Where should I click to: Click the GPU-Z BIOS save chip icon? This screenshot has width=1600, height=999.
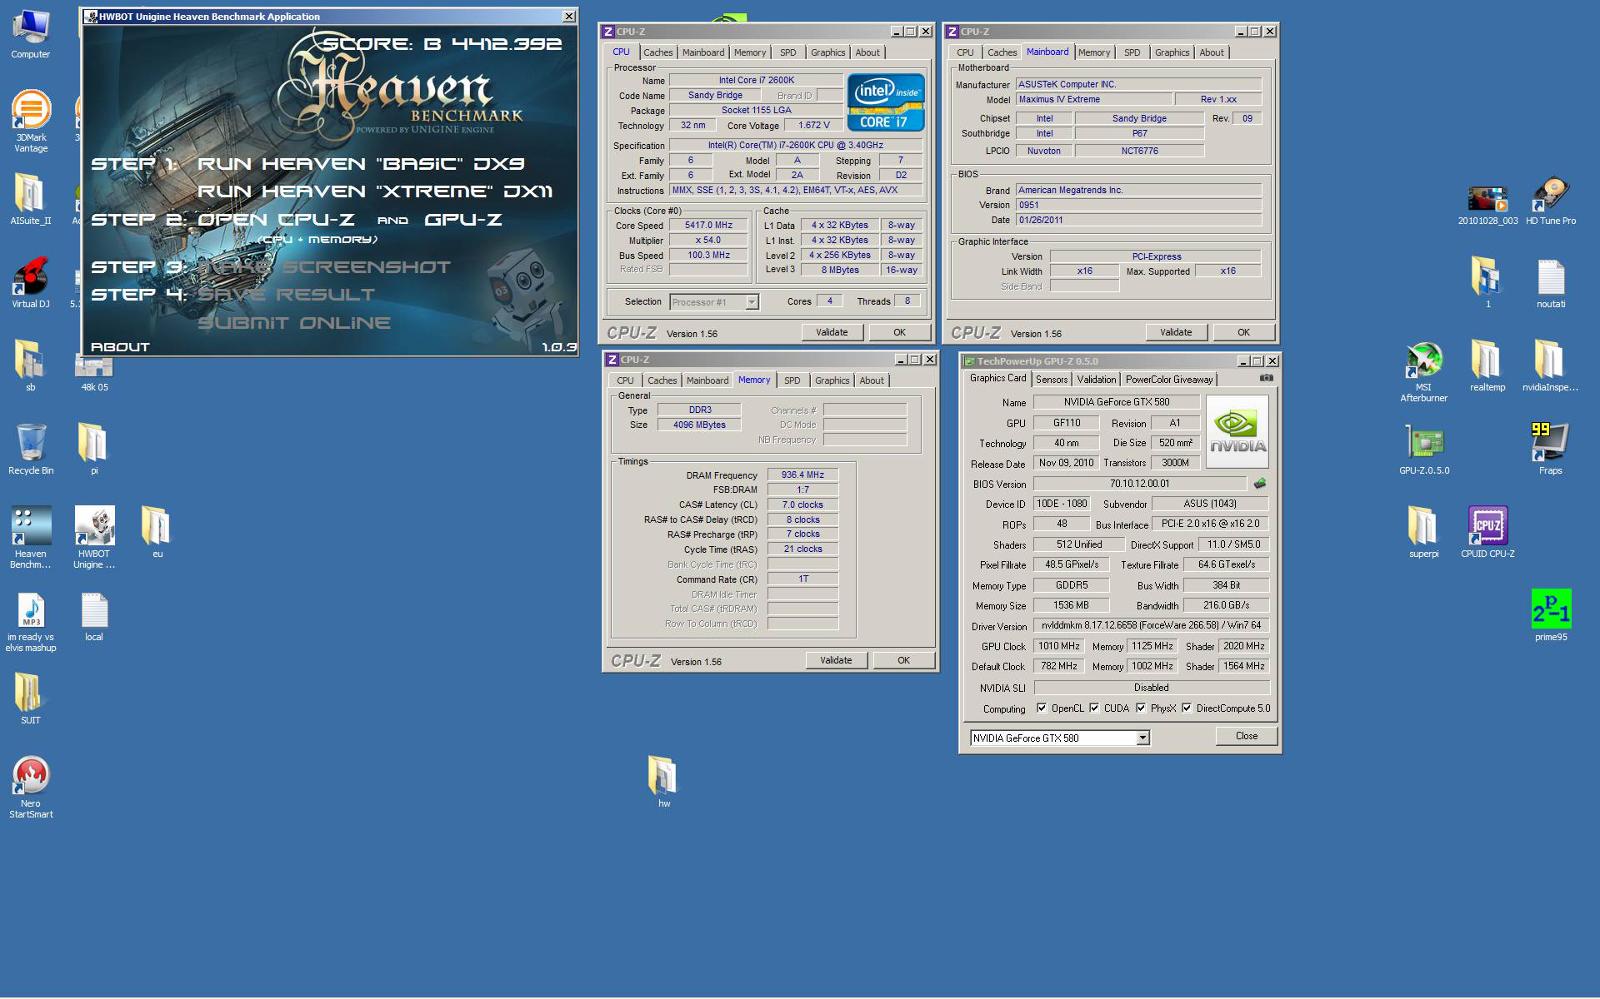point(1260,483)
